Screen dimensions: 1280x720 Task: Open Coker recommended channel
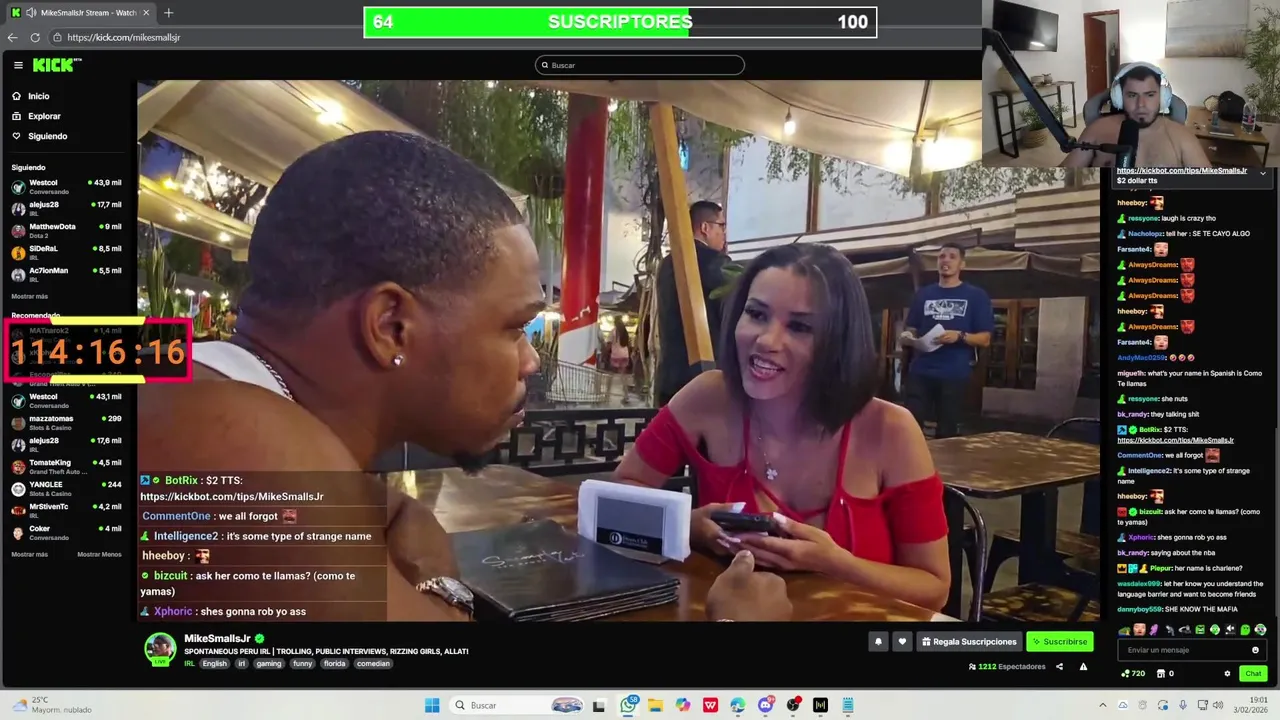[66, 532]
